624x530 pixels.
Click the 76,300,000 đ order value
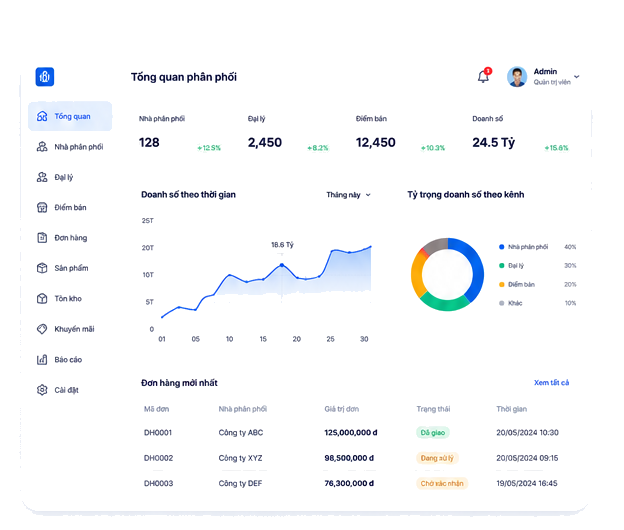click(x=349, y=483)
